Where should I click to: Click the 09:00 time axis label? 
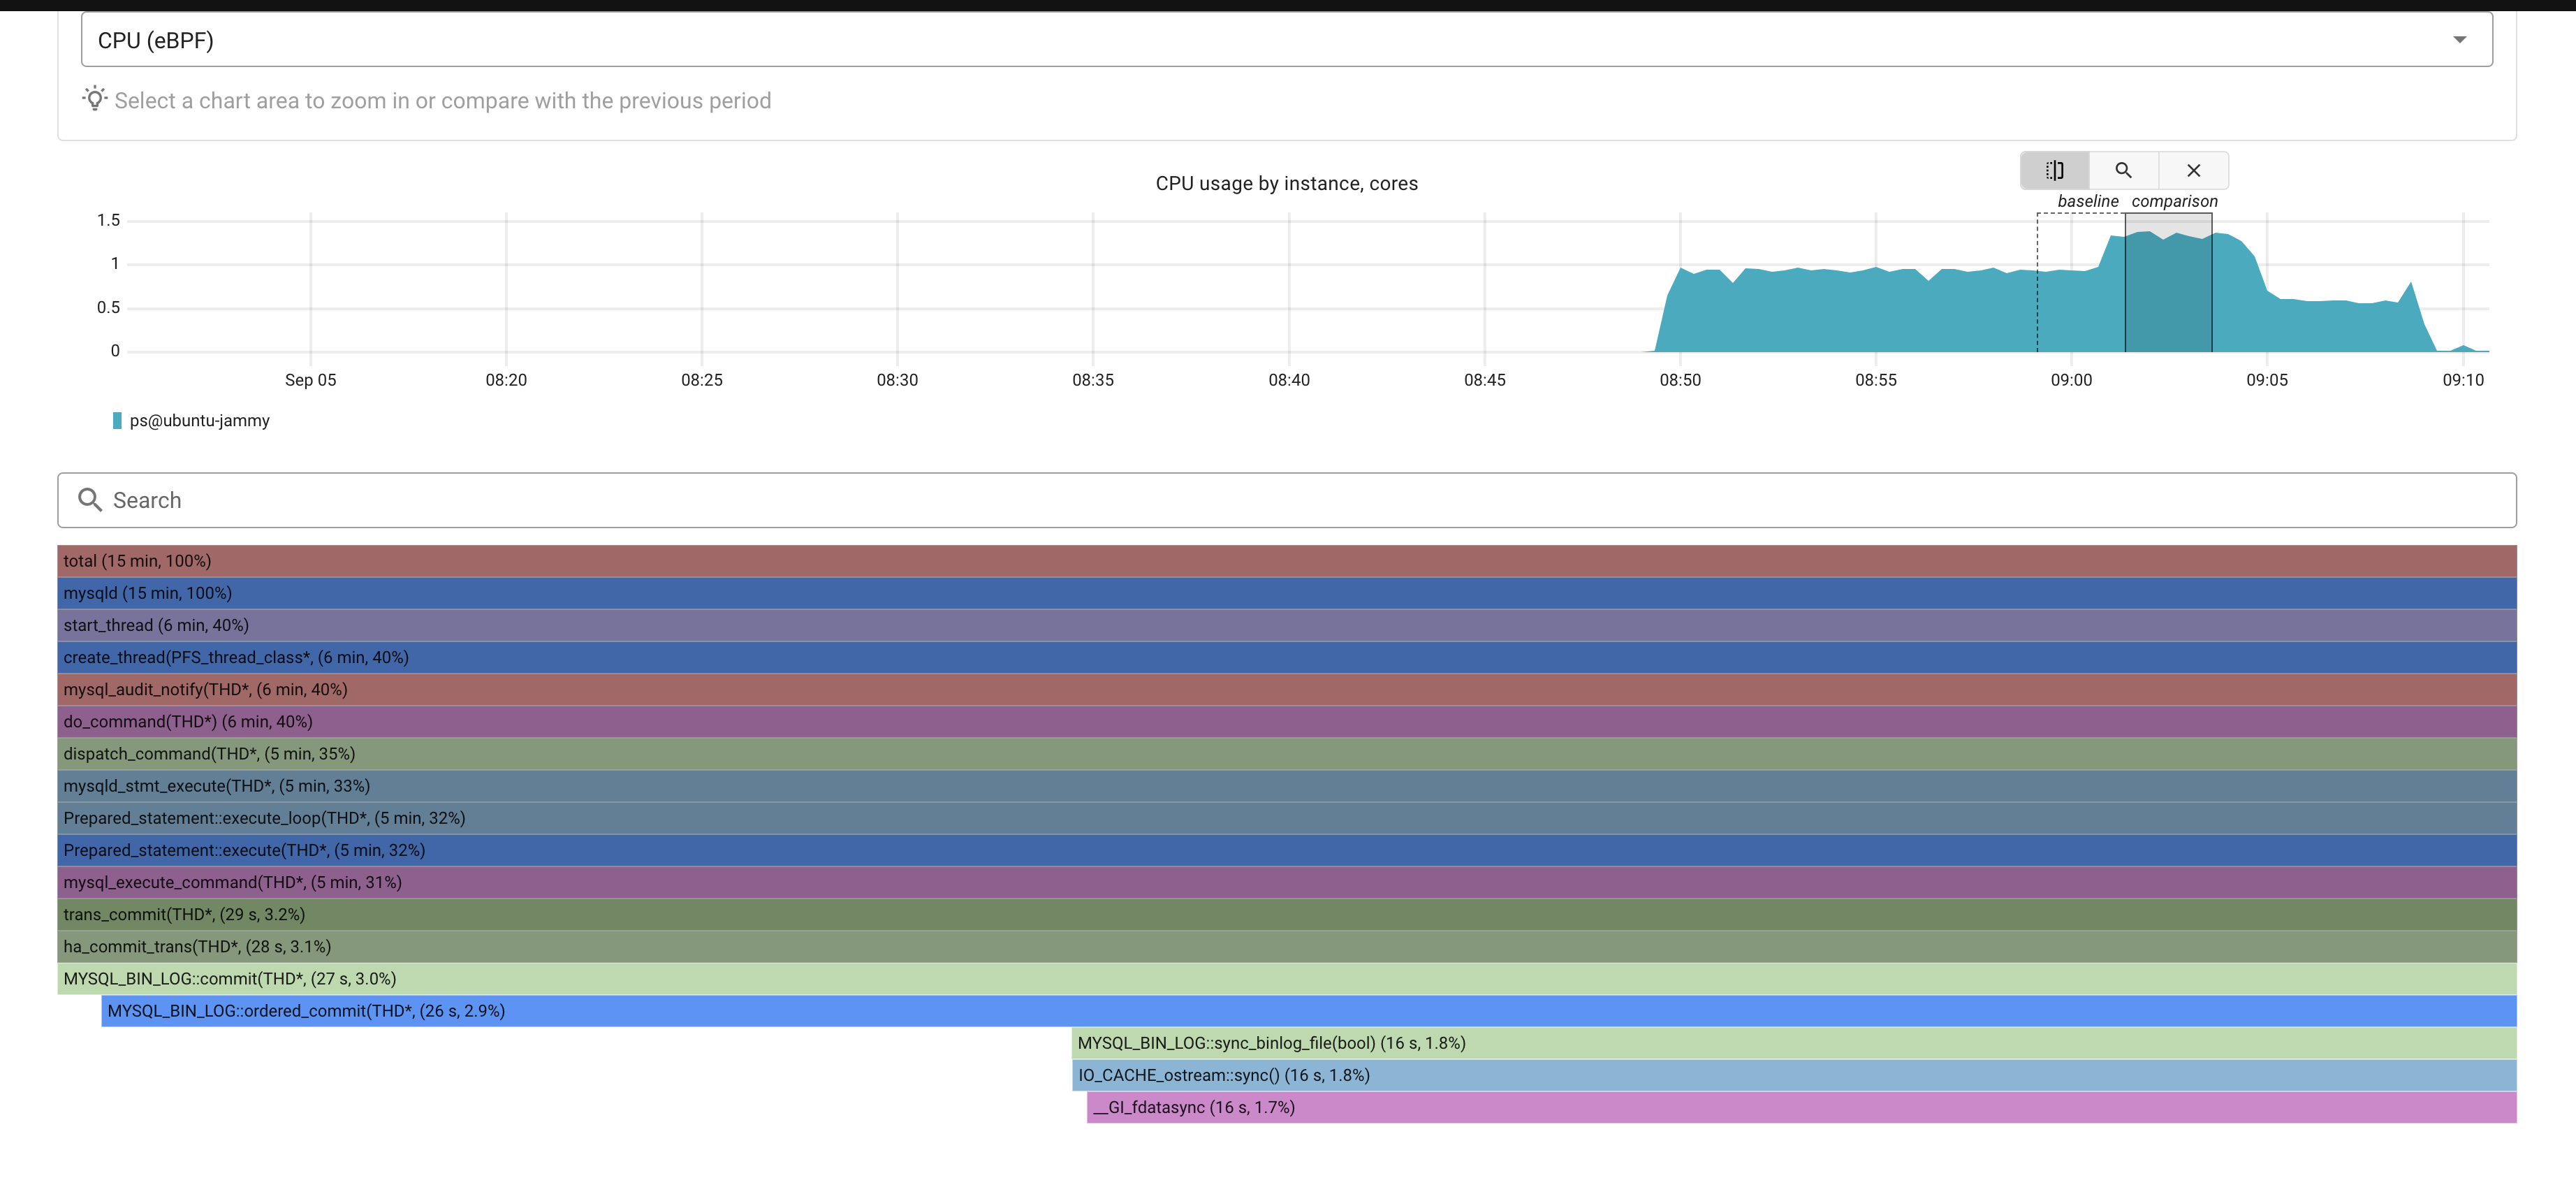pos(2071,380)
